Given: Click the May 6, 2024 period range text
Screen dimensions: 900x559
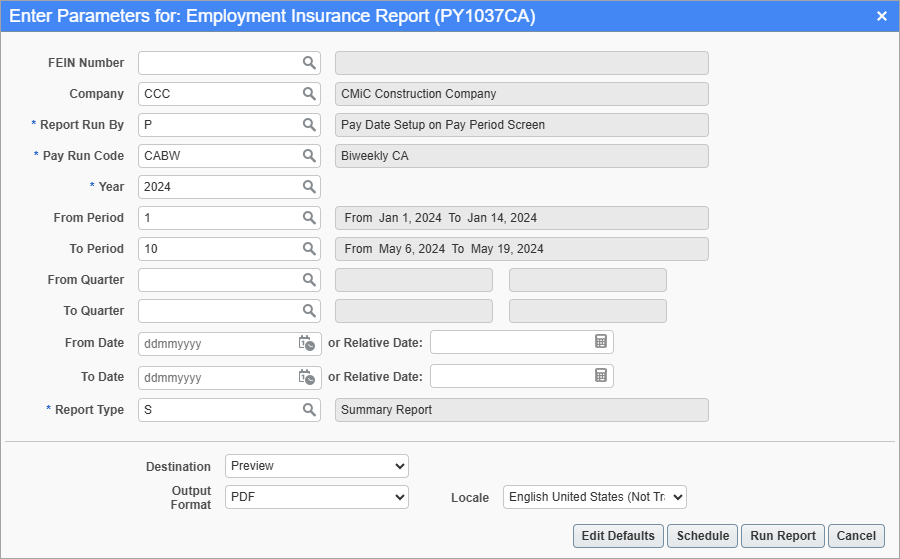Looking at the screenshot, I should click(x=444, y=249).
